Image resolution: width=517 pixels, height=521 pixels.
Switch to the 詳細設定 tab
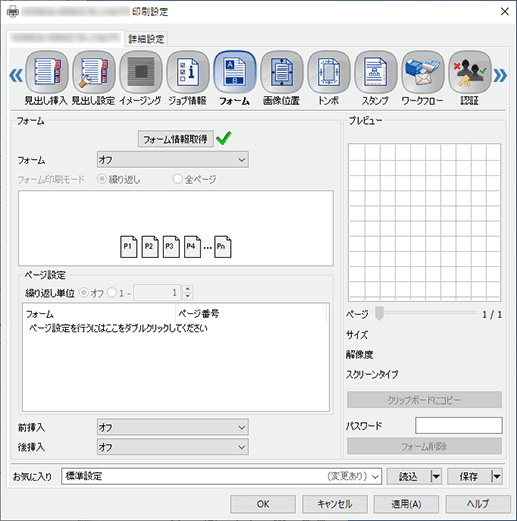click(146, 39)
